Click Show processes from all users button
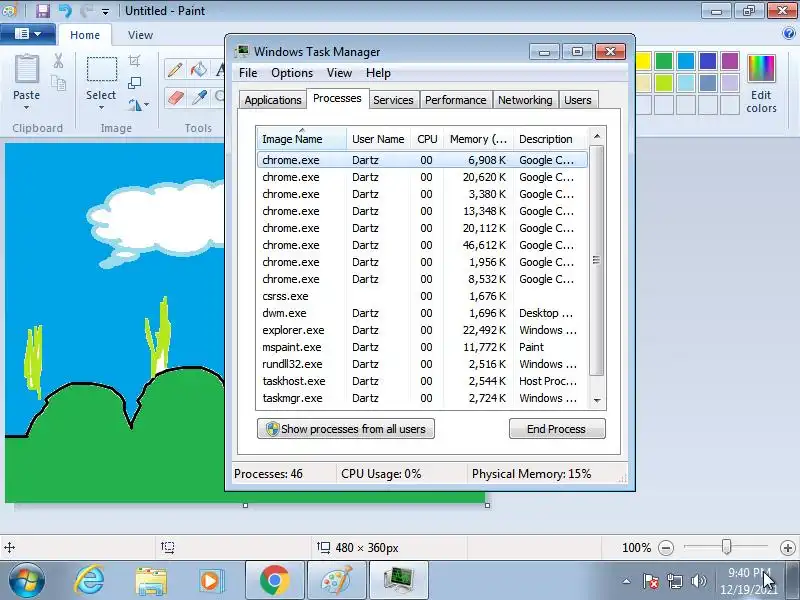 [346, 429]
